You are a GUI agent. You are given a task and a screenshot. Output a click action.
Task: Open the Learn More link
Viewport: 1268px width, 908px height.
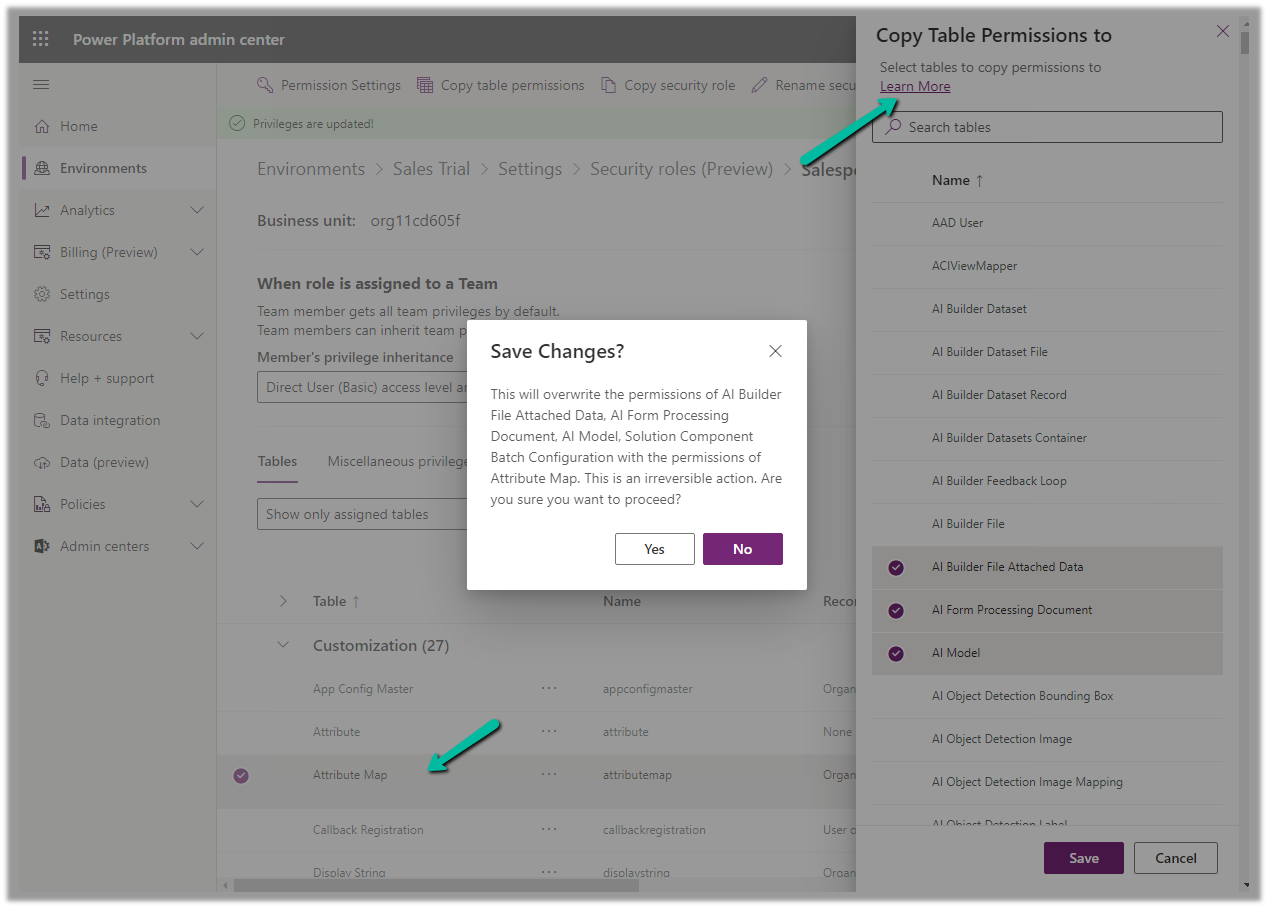(915, 86)
